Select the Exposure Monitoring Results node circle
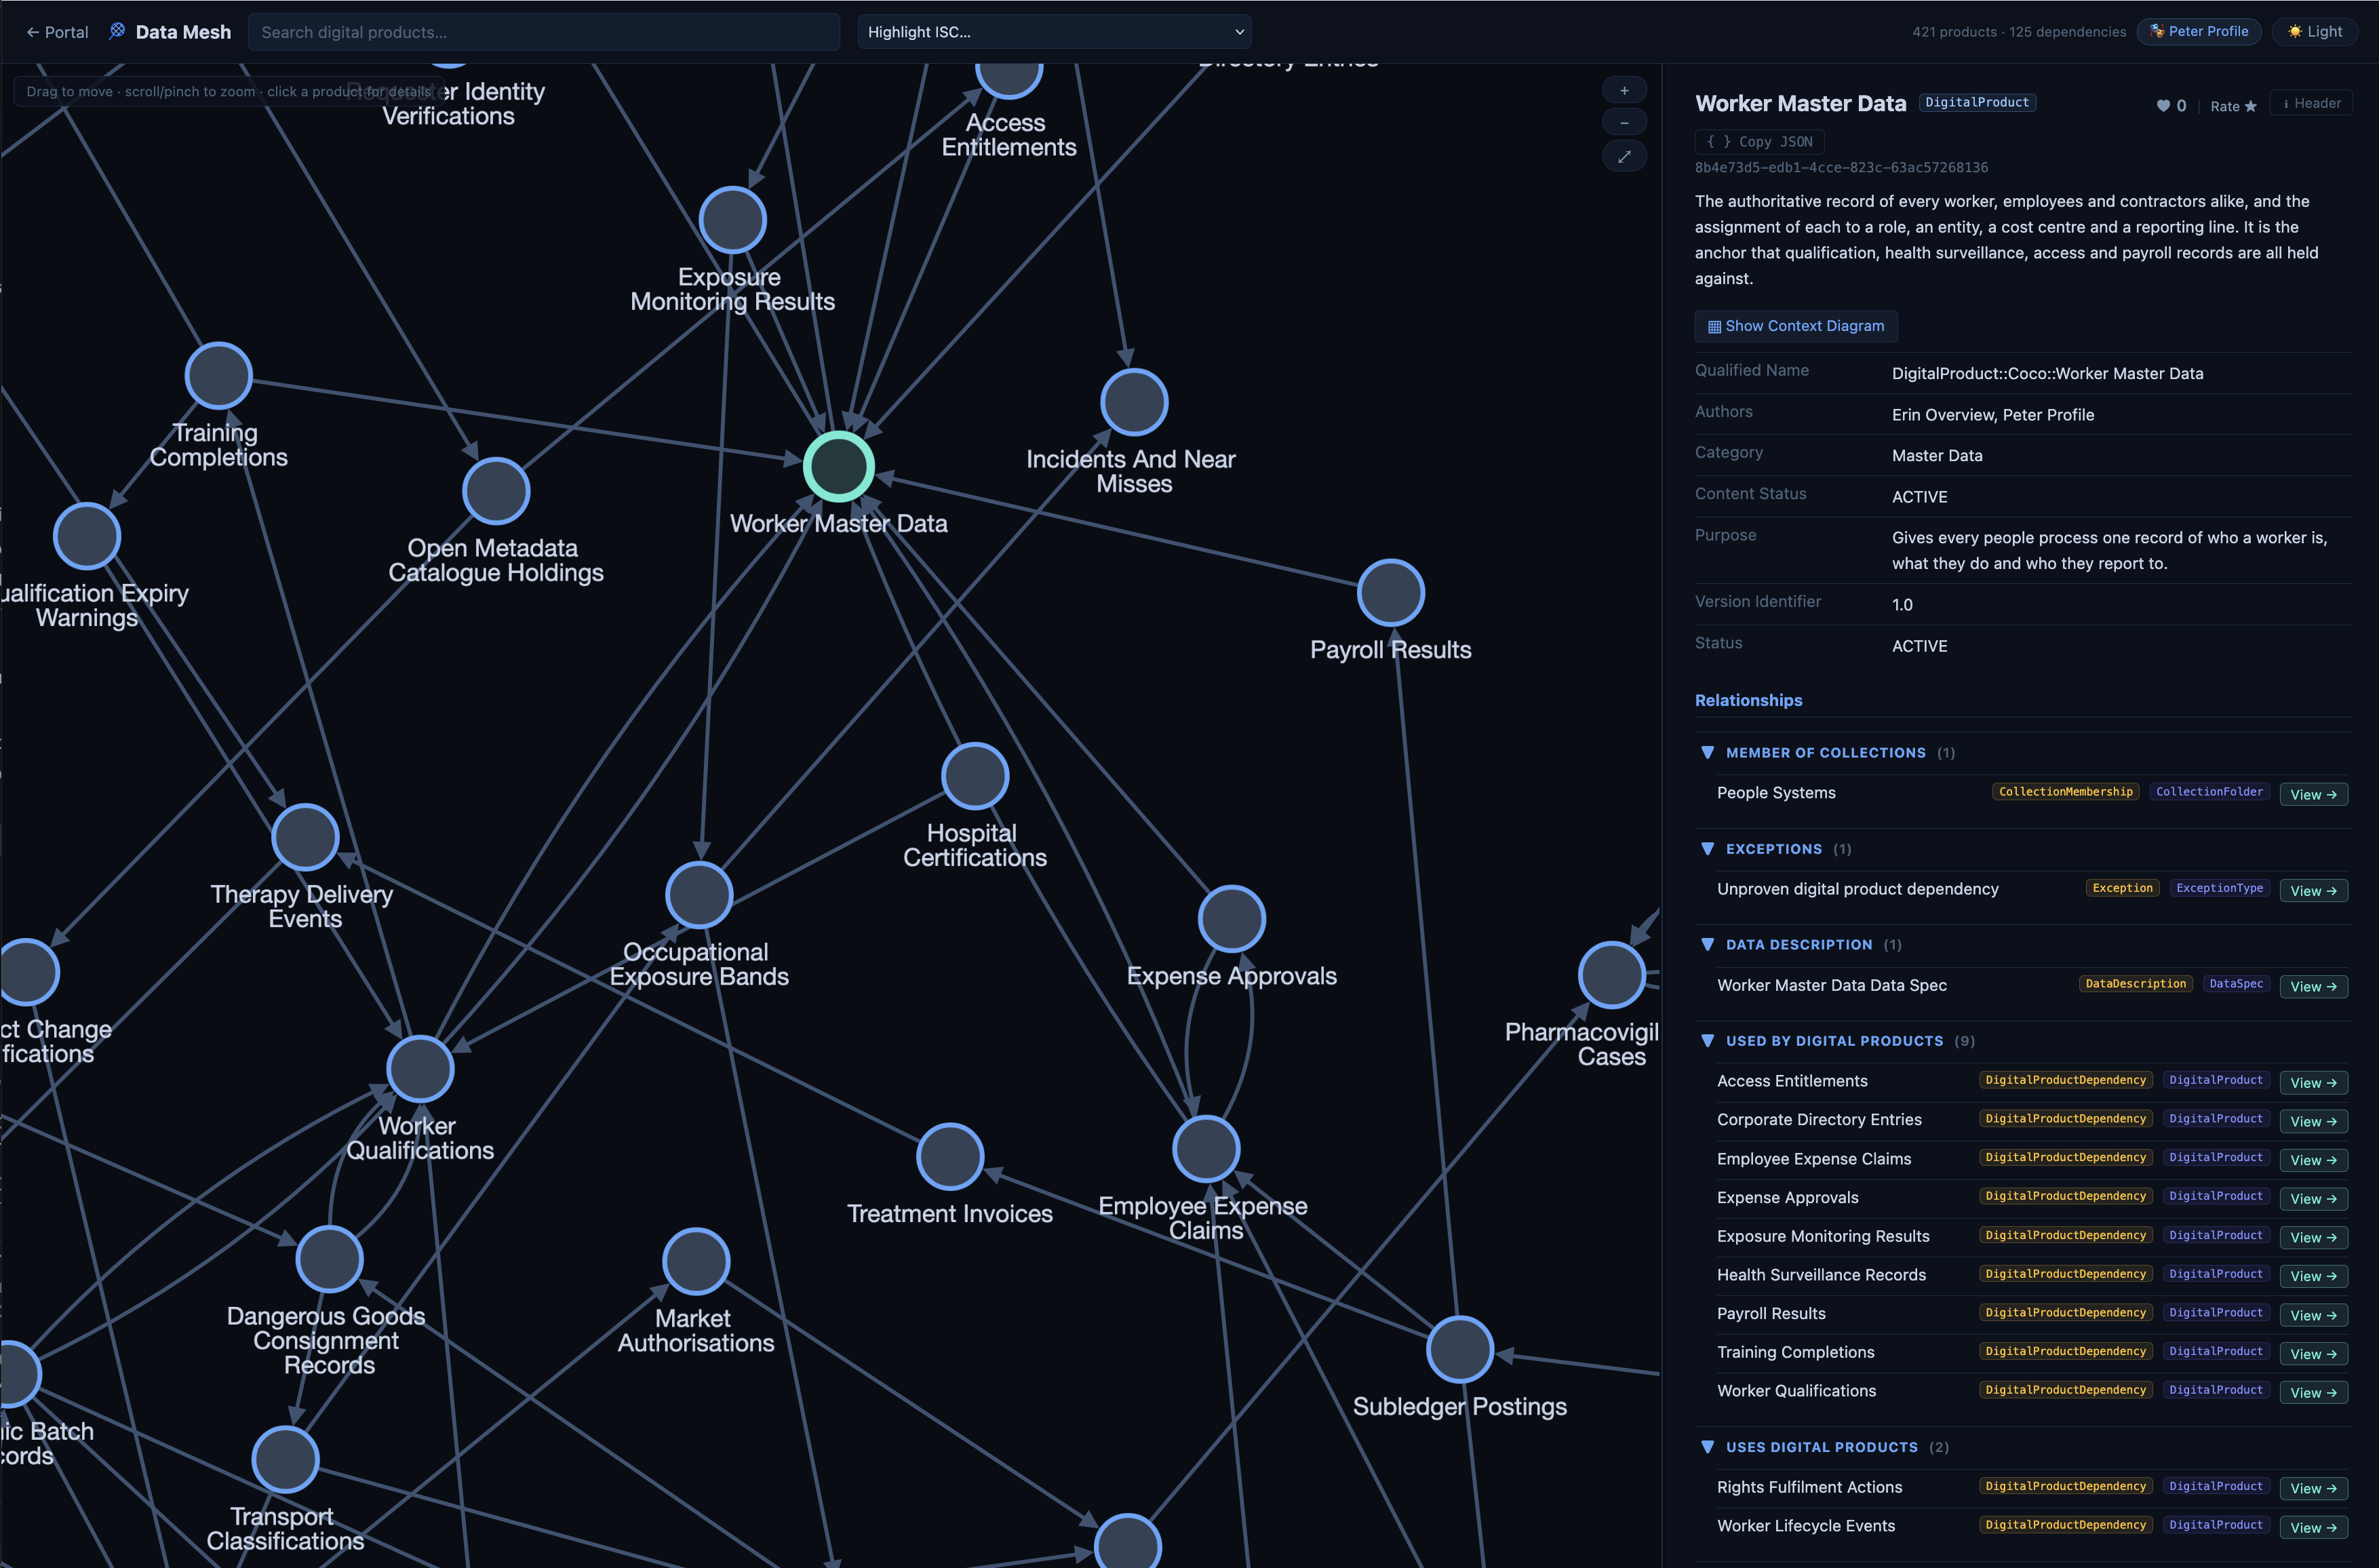The width and height of the screenshot is (2379, 1568). tap(732, 220)
